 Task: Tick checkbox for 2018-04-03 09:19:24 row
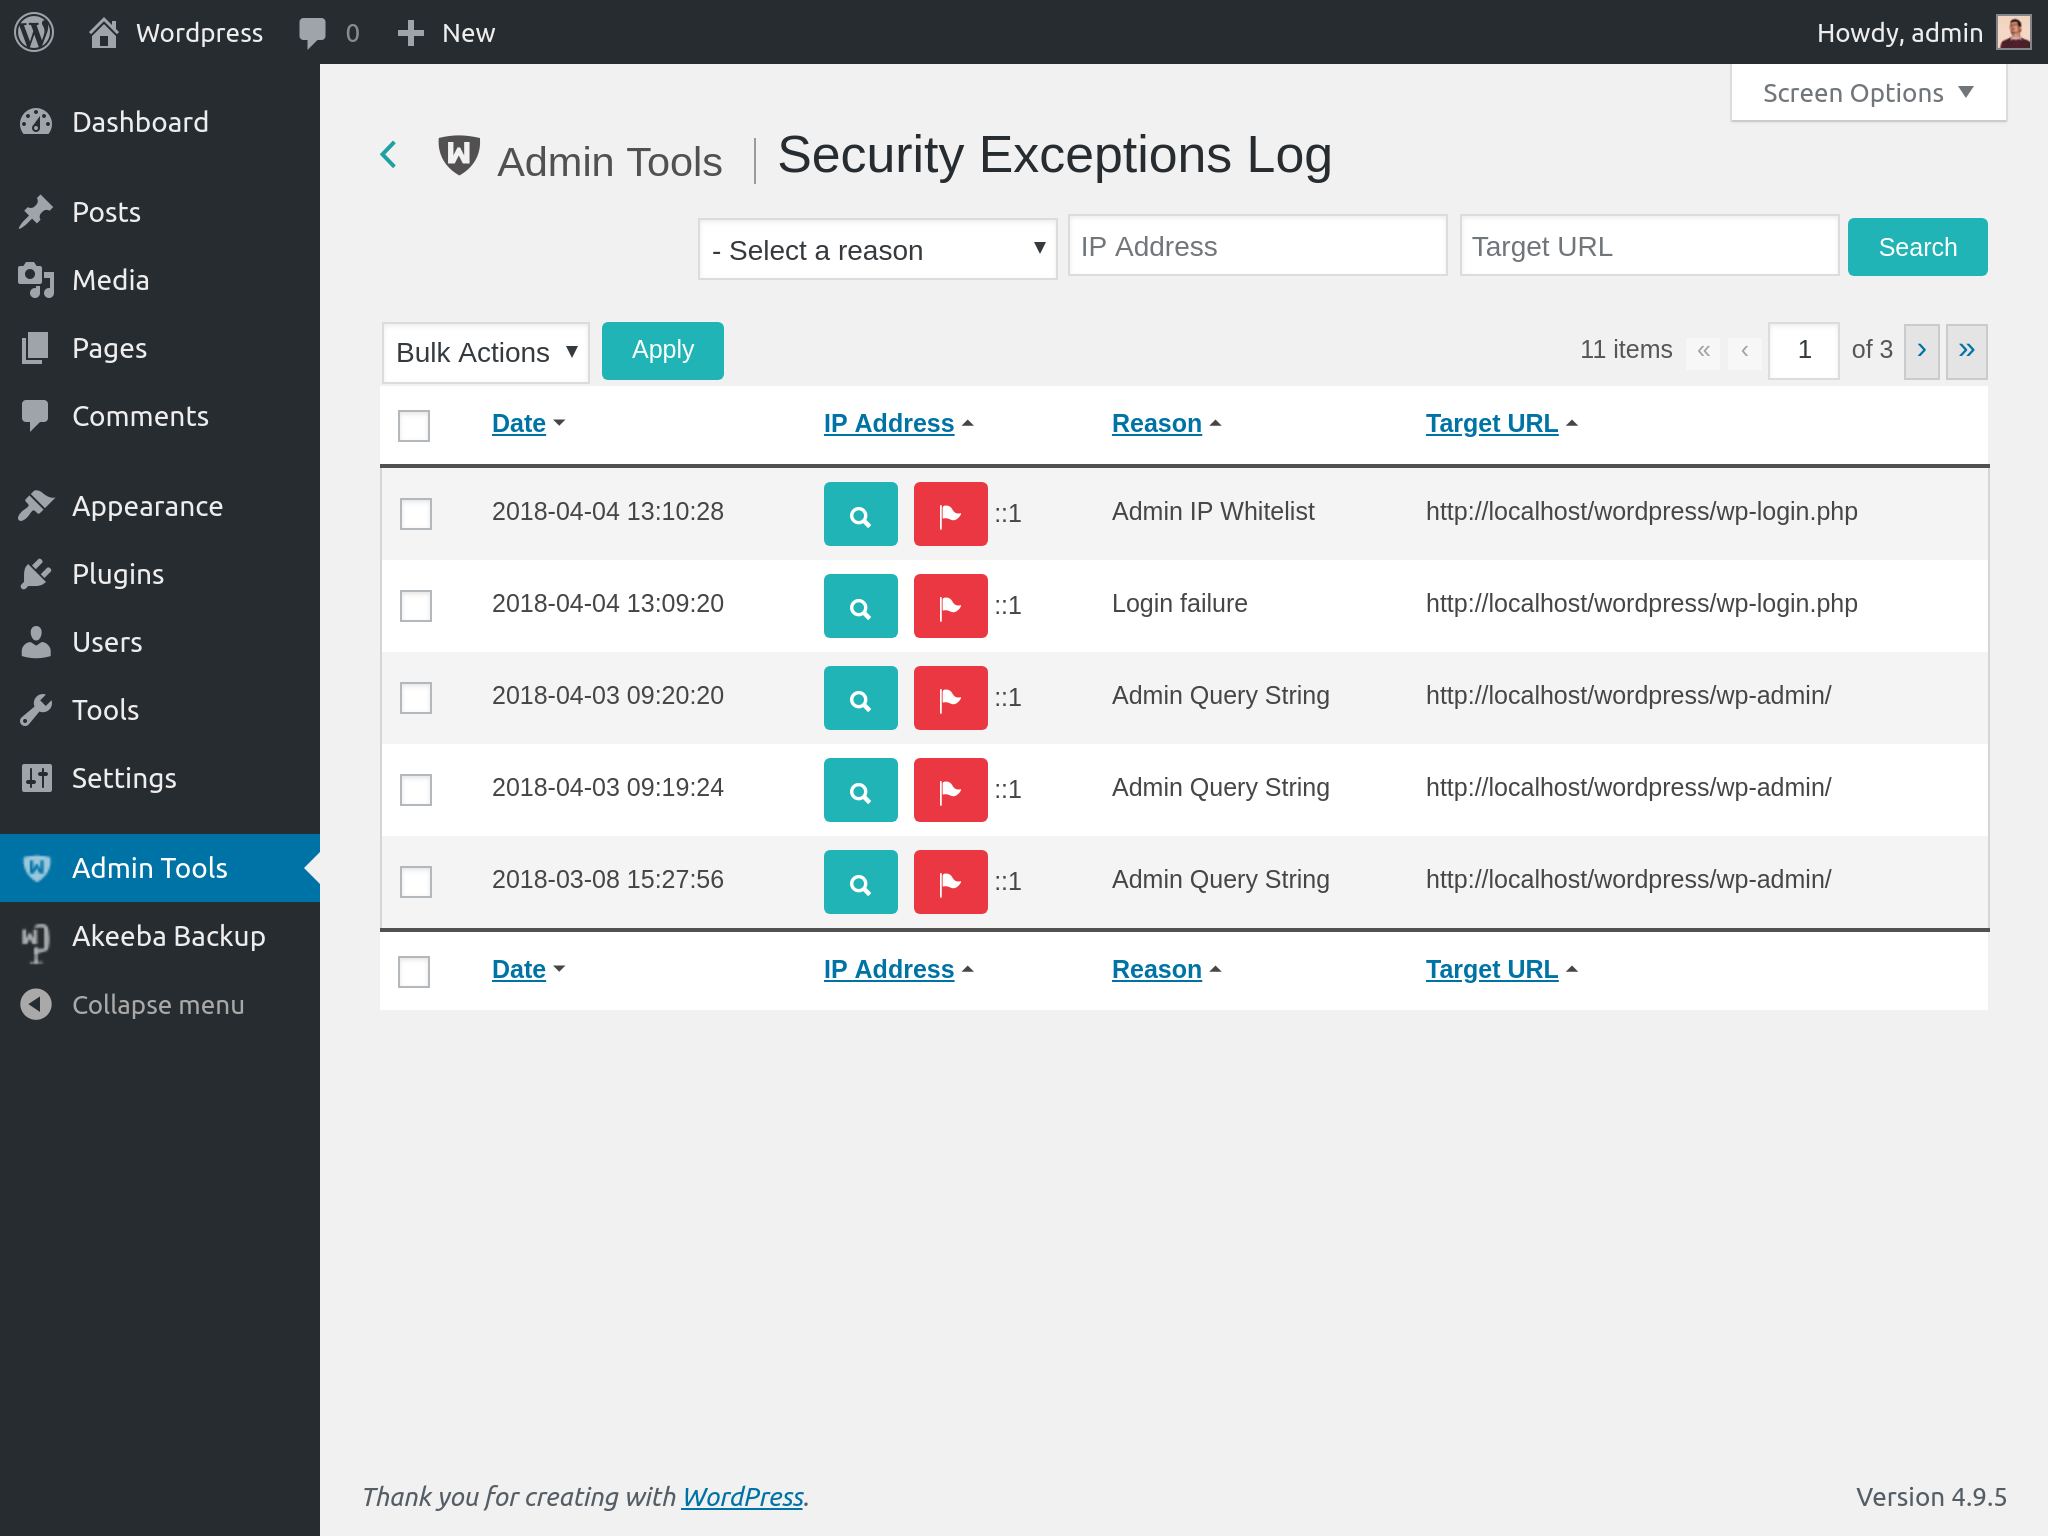[416, 790]
